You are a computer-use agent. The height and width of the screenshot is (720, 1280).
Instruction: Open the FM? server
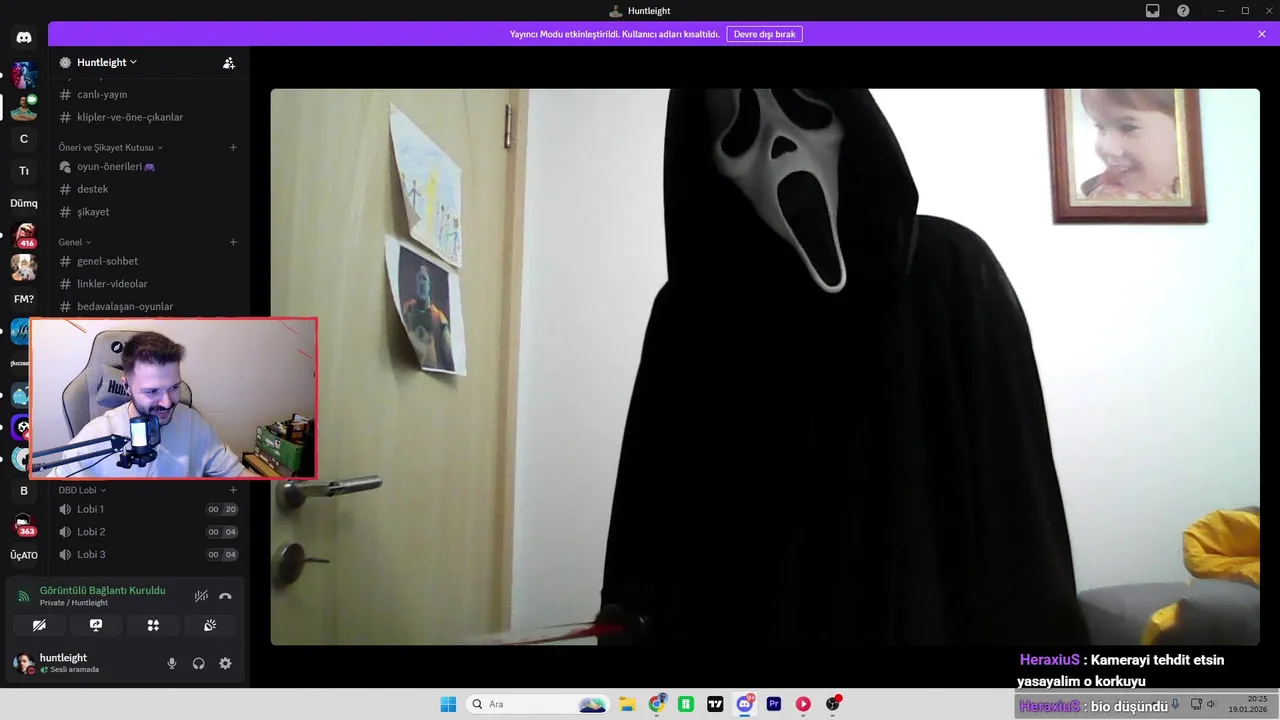24,299
